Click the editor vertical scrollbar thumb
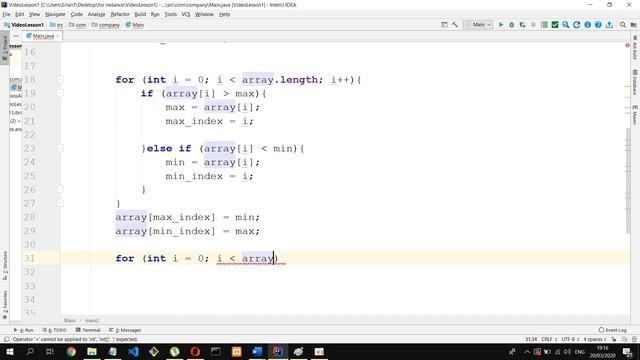The width and height of the screenshot is (640, 360). tap(628, 180)
